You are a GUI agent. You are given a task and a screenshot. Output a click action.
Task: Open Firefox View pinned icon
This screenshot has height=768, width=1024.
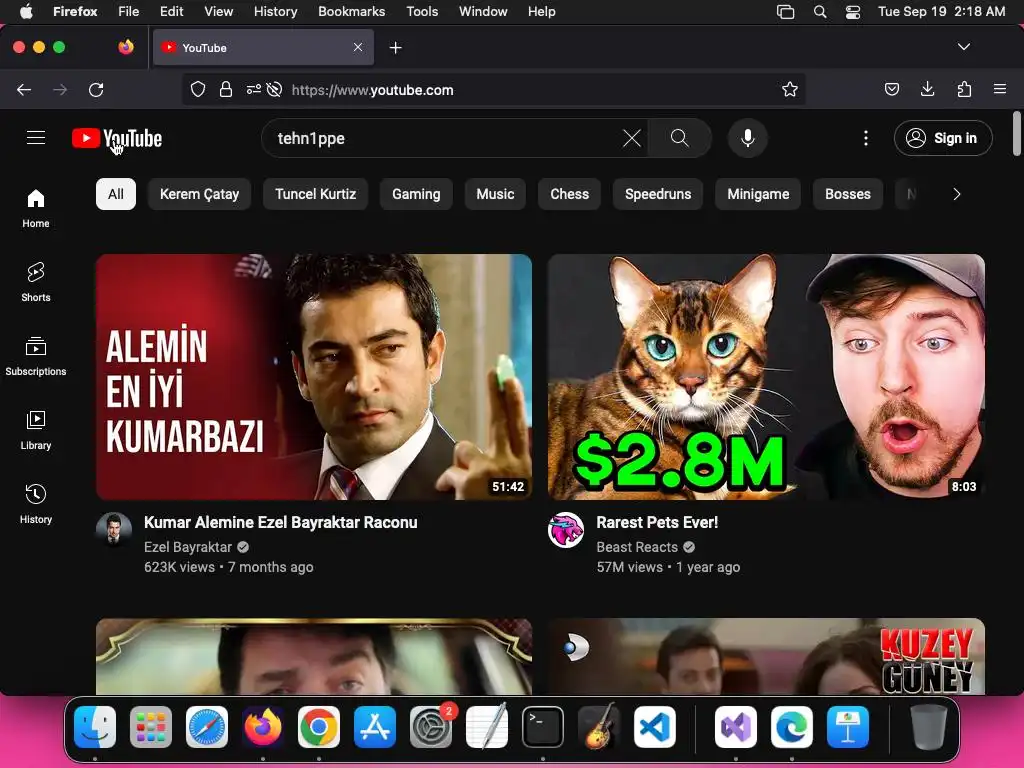coord(126,47)
